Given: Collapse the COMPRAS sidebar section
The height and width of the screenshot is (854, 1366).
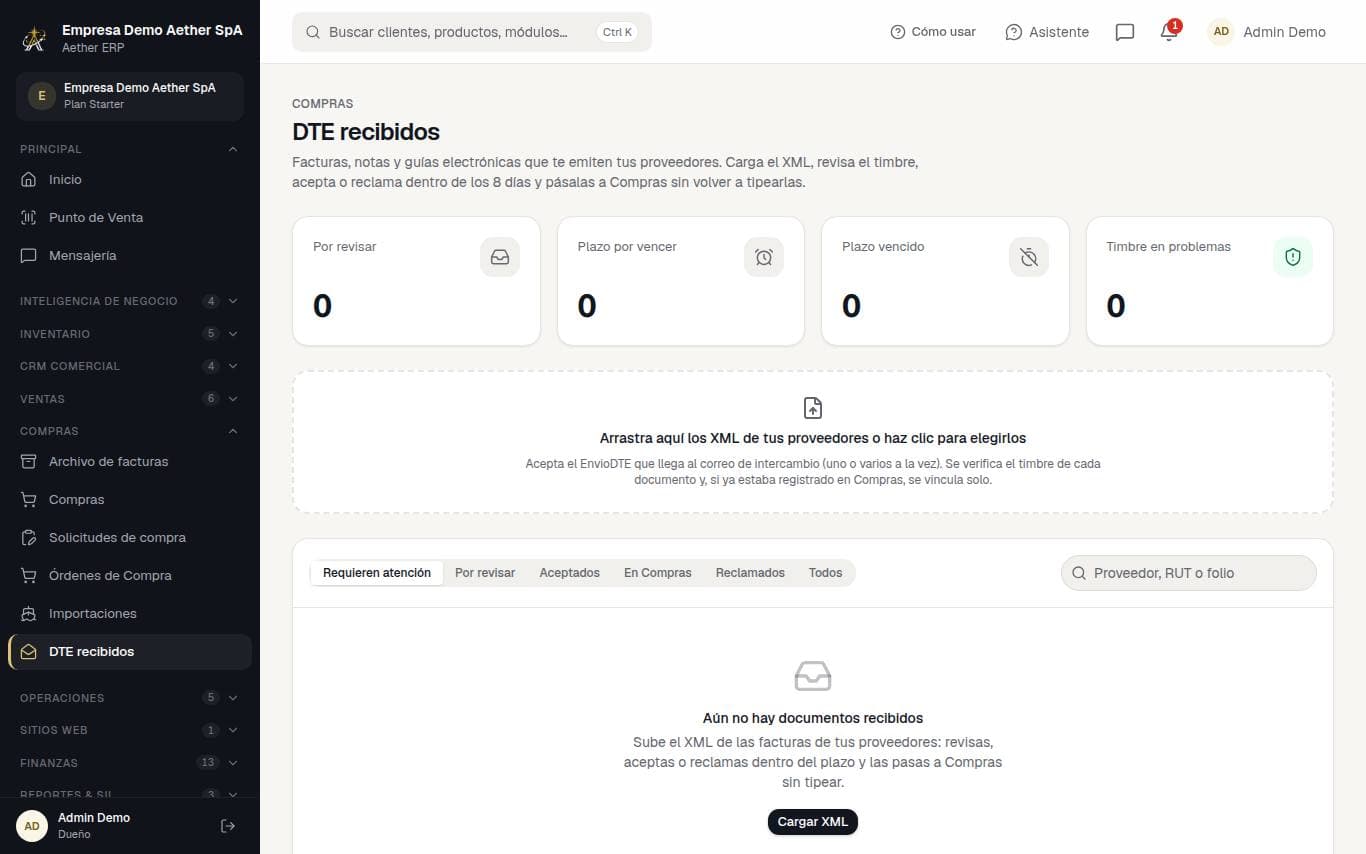Looking at the screenshot, I should [x=129, y=431].
